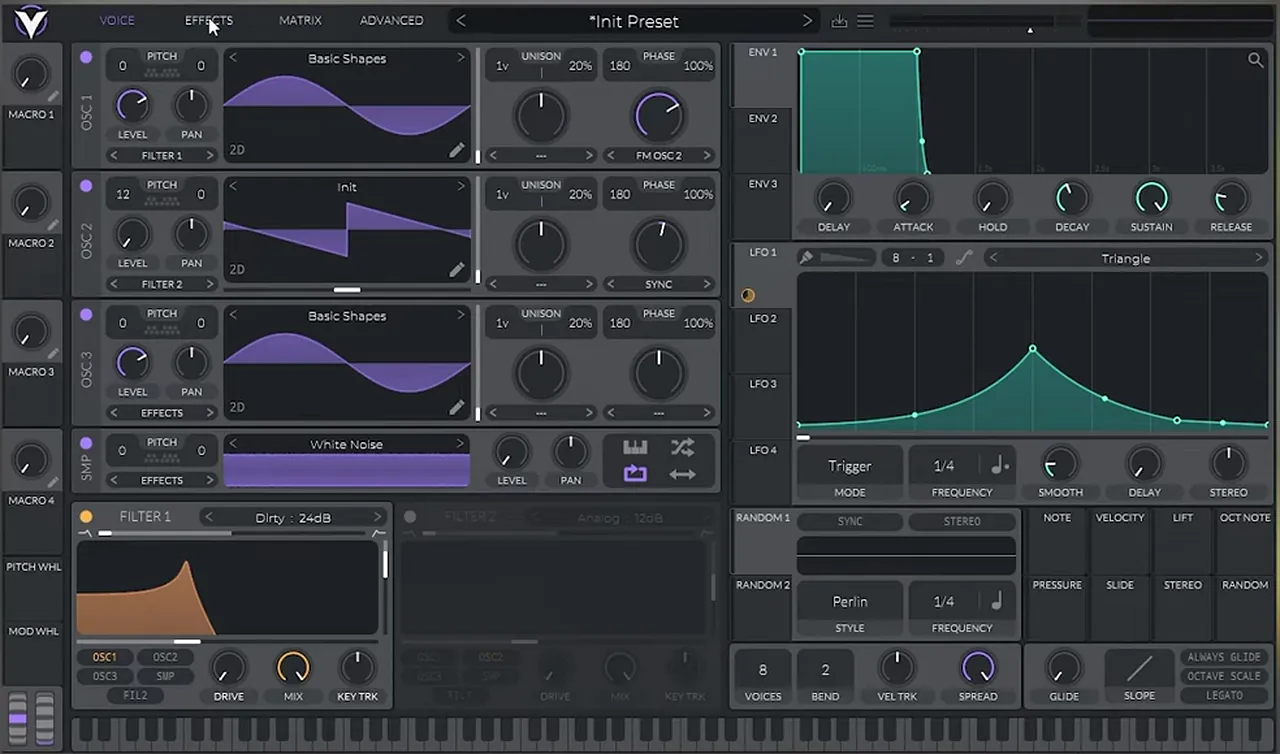1280x754 pixels.
Task: Click the glide slope curve icon
Action: (1139, 667)
